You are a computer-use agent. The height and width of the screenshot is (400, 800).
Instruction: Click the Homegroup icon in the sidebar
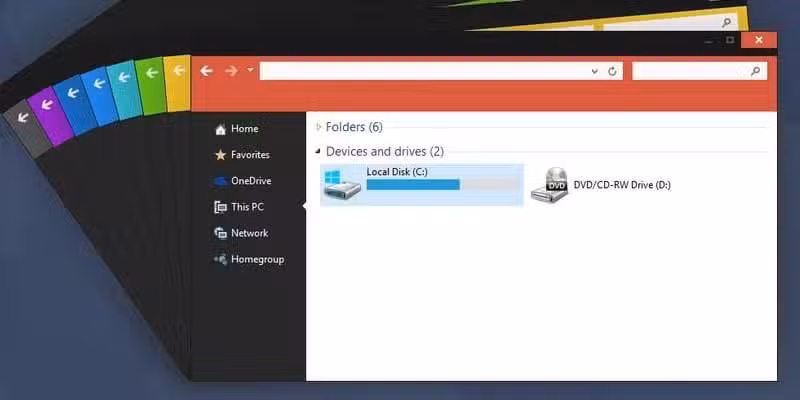[x=220, y=260]
